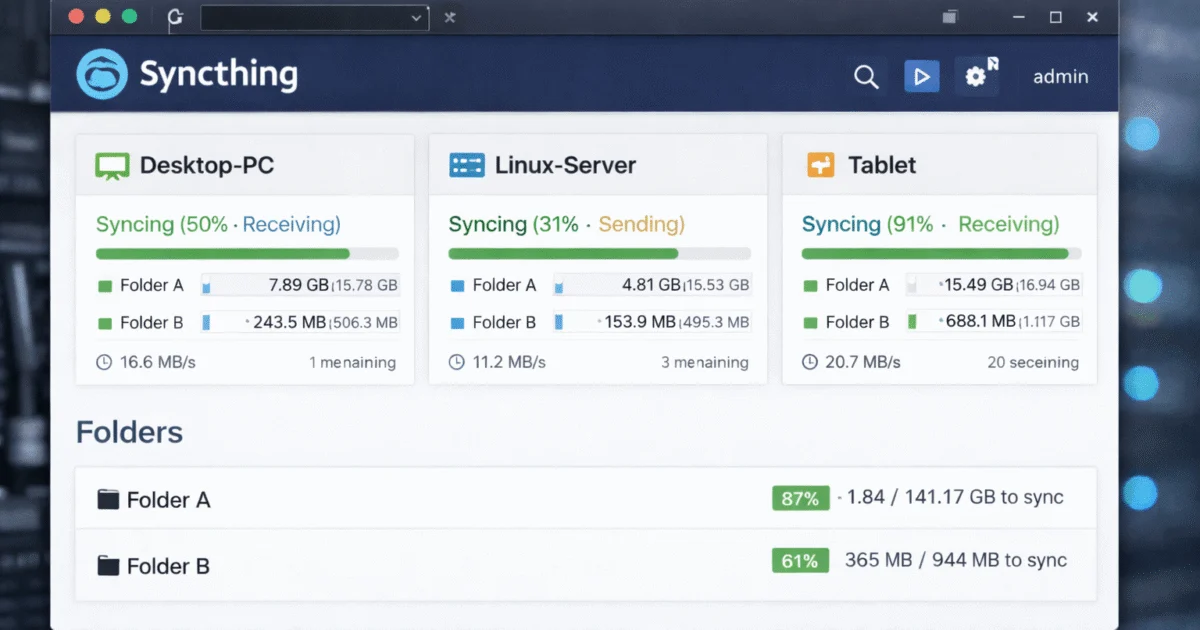1200x630 pixels.
Task: Click clock icon beside 11.2 MB/s
Action: coord(457,362)
